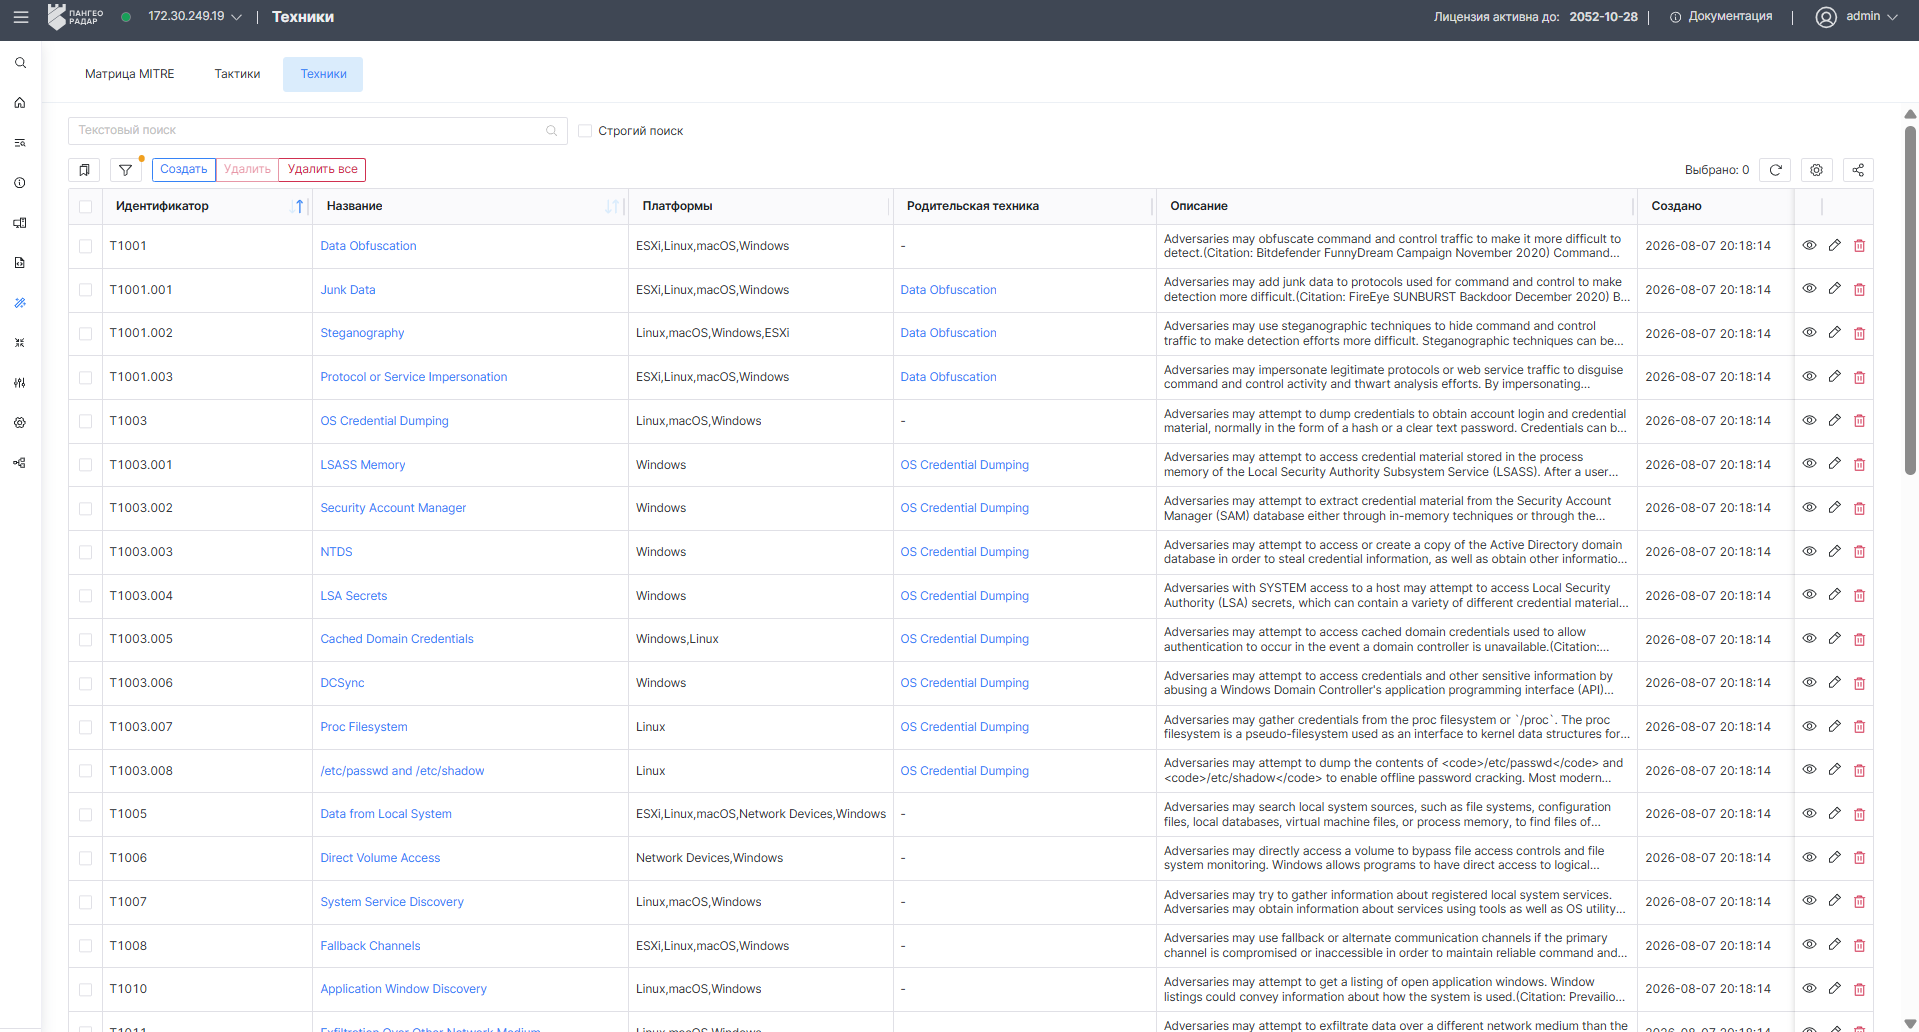1919x1032 pixels.
Task: Click the copy icon left of filter
Action: (x=84, y=170)
